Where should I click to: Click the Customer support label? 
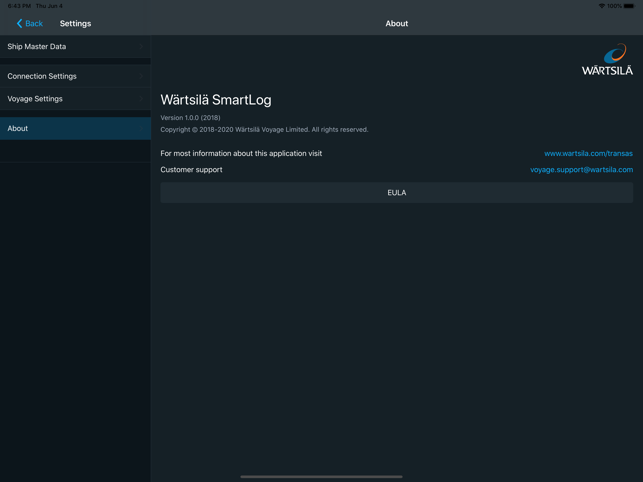(191, 170)
